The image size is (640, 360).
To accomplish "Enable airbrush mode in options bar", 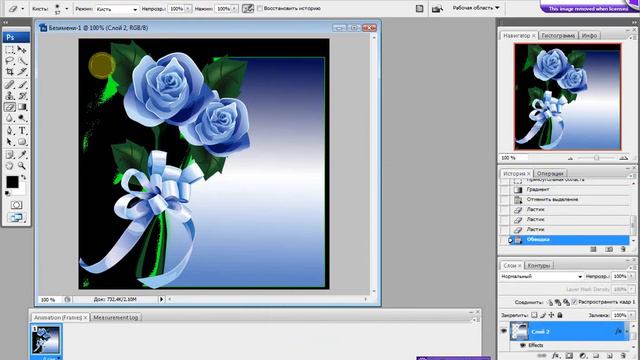I will coord(248,8).
